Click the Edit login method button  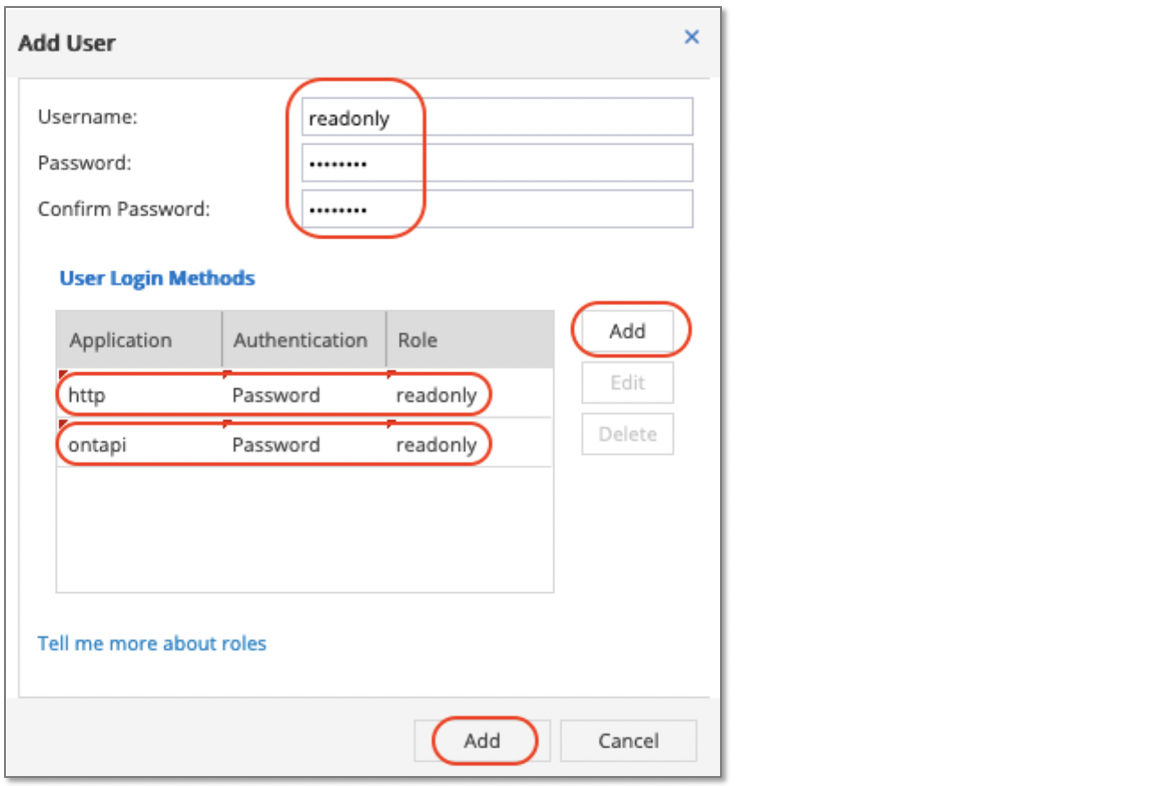tap(627, 382)
